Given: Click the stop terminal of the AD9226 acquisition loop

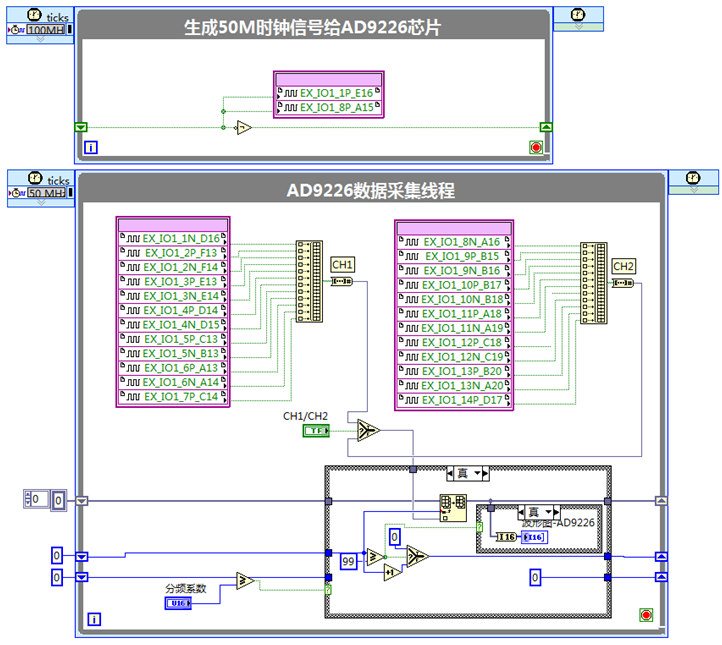Looking at the screenshot, I should coord(646,615).
